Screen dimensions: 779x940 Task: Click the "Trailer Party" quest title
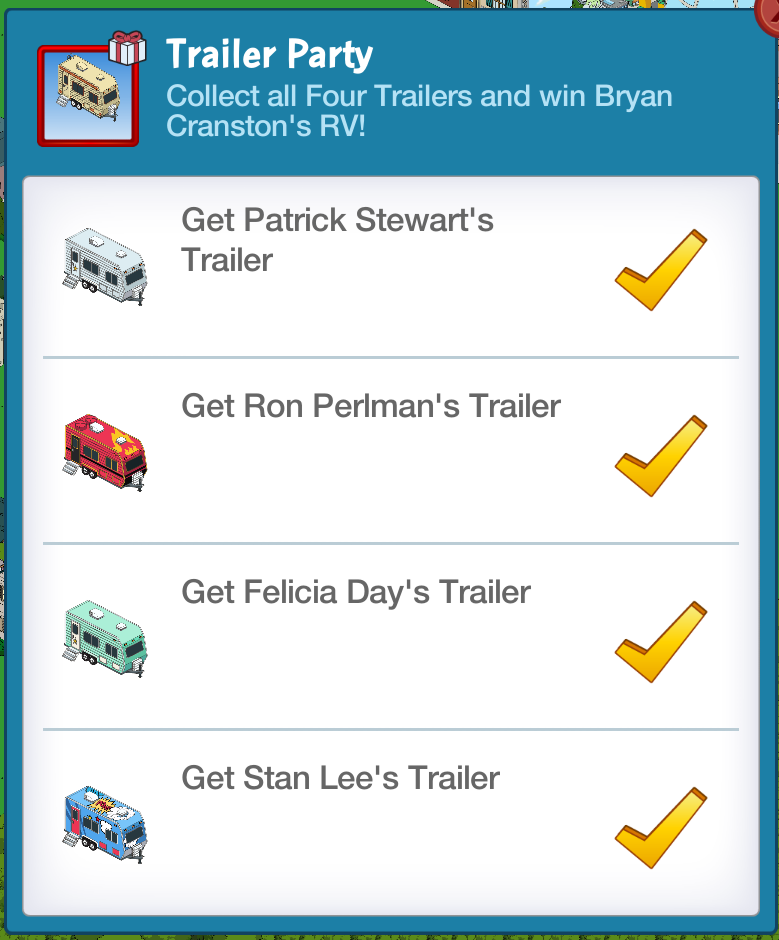pos(269,54)
